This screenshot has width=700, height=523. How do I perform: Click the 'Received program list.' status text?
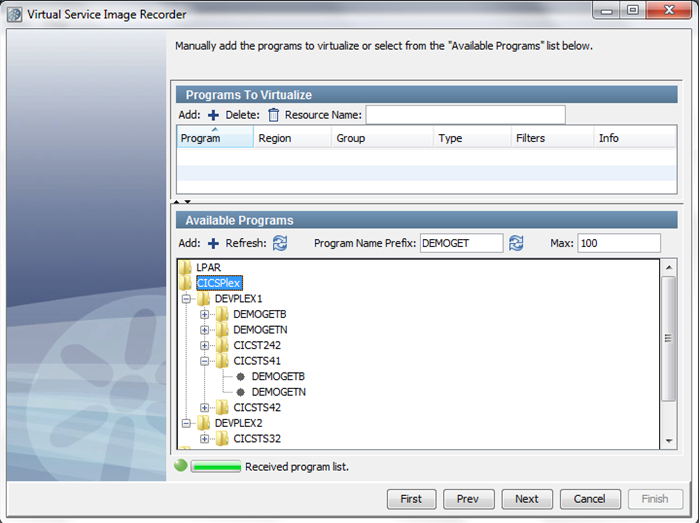pyautogui.click(x=297, y=467)
